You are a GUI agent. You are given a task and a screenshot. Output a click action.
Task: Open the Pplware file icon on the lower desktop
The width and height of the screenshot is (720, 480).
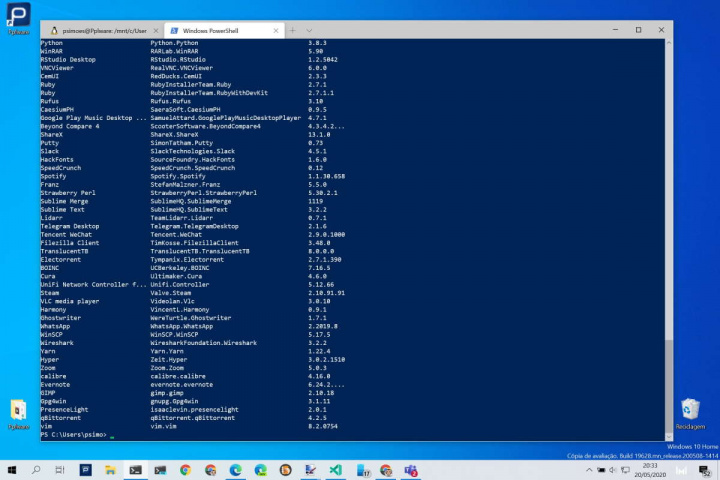click(x=18, y=412)
